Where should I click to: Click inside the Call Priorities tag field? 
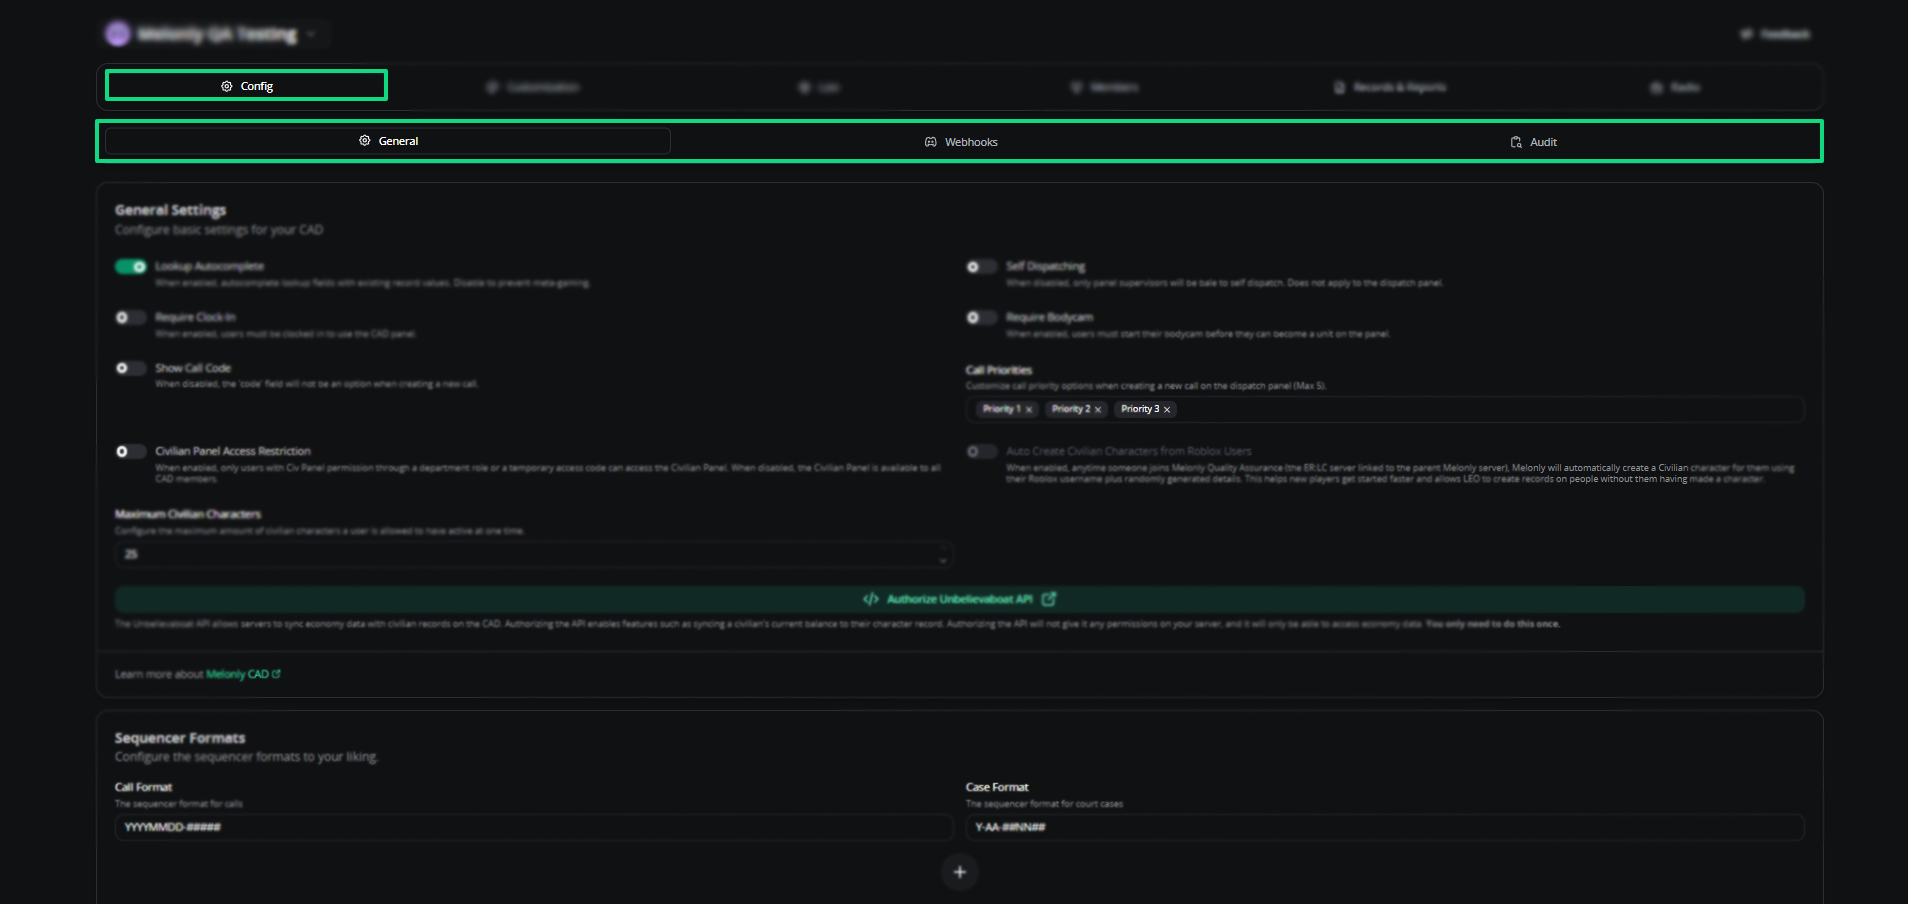[x=1385, y=409]
